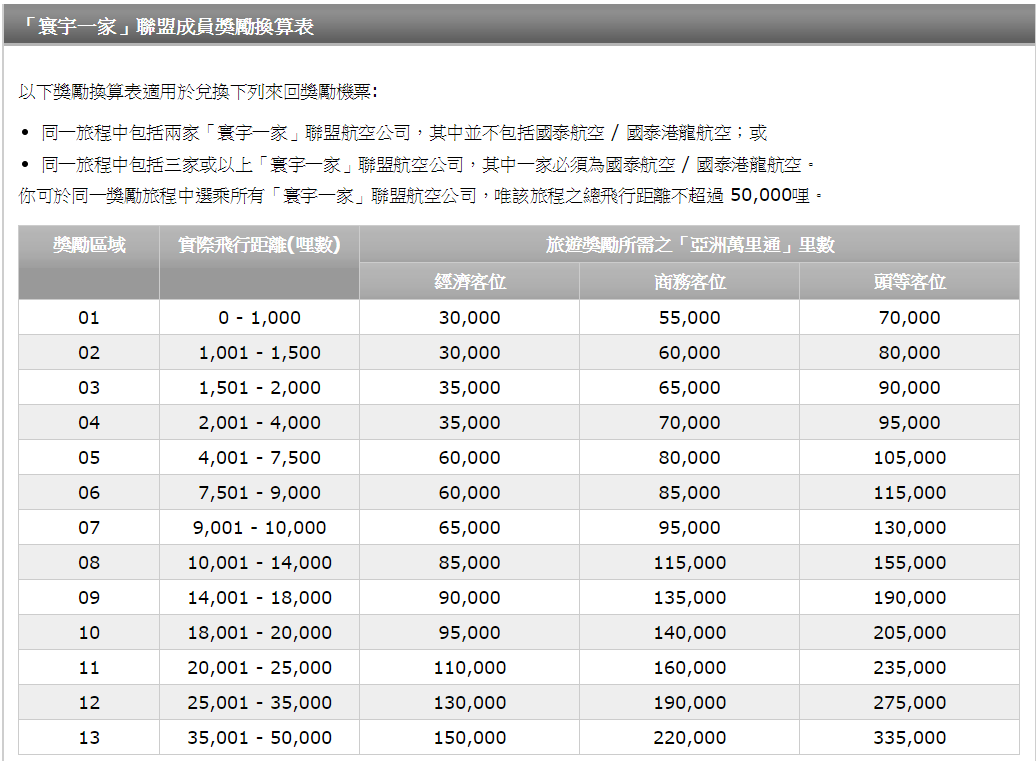This screenshot has height=761, width=1036.
Task: Select zone cell 12
Action: (x=89, y=703)
